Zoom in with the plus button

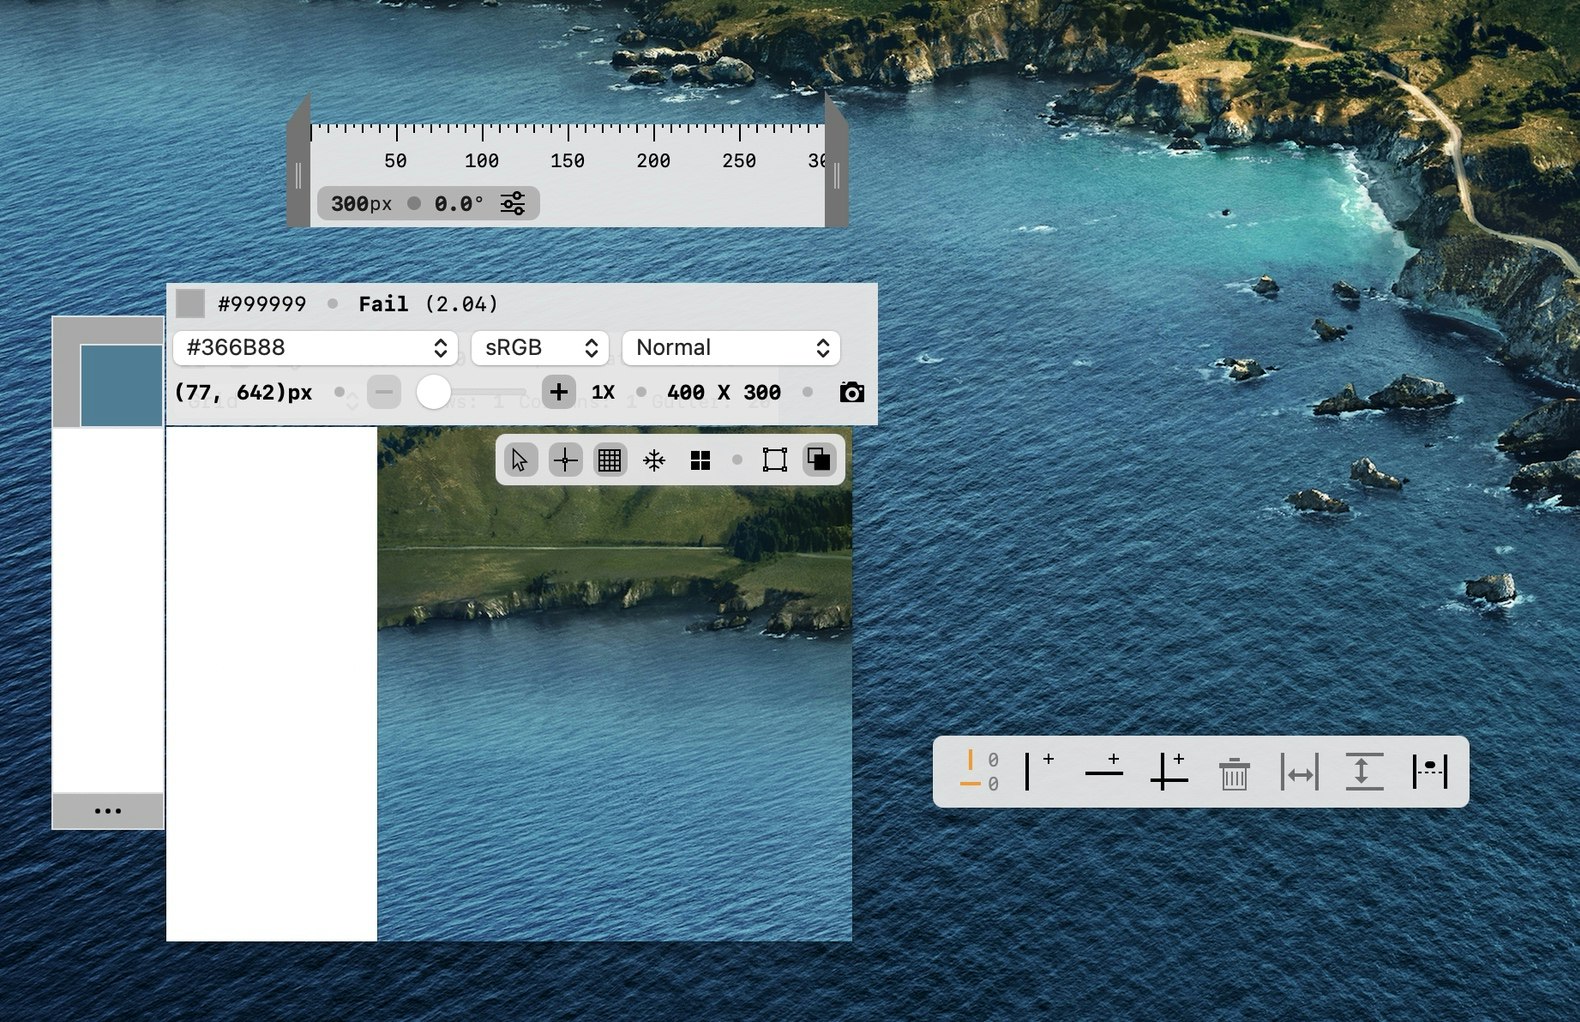(x=559, y=392)
